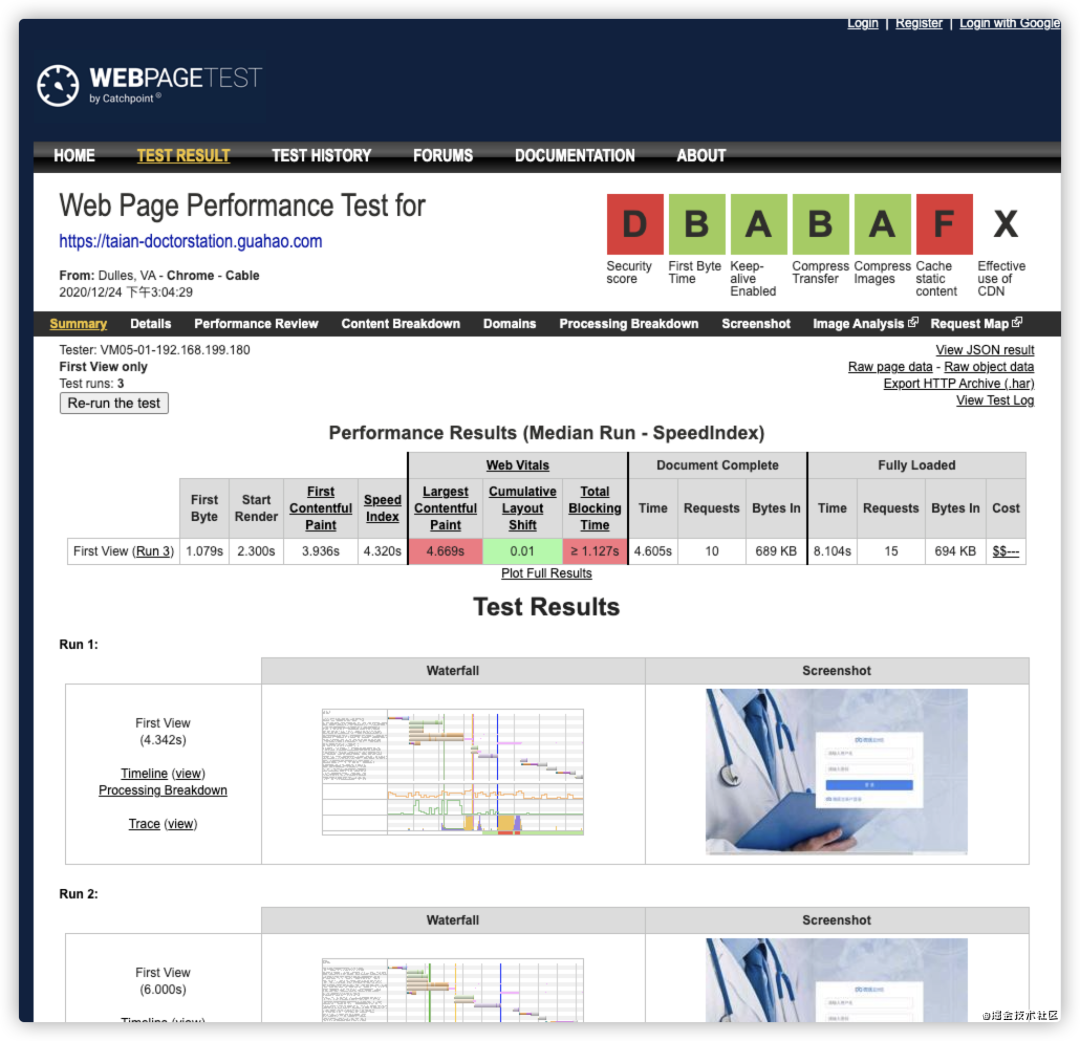This screenshot has height=1041, width=1080.
Task: Click the 4.669s Largest Contentful Paint cell
Action: (x=445, y=551)
